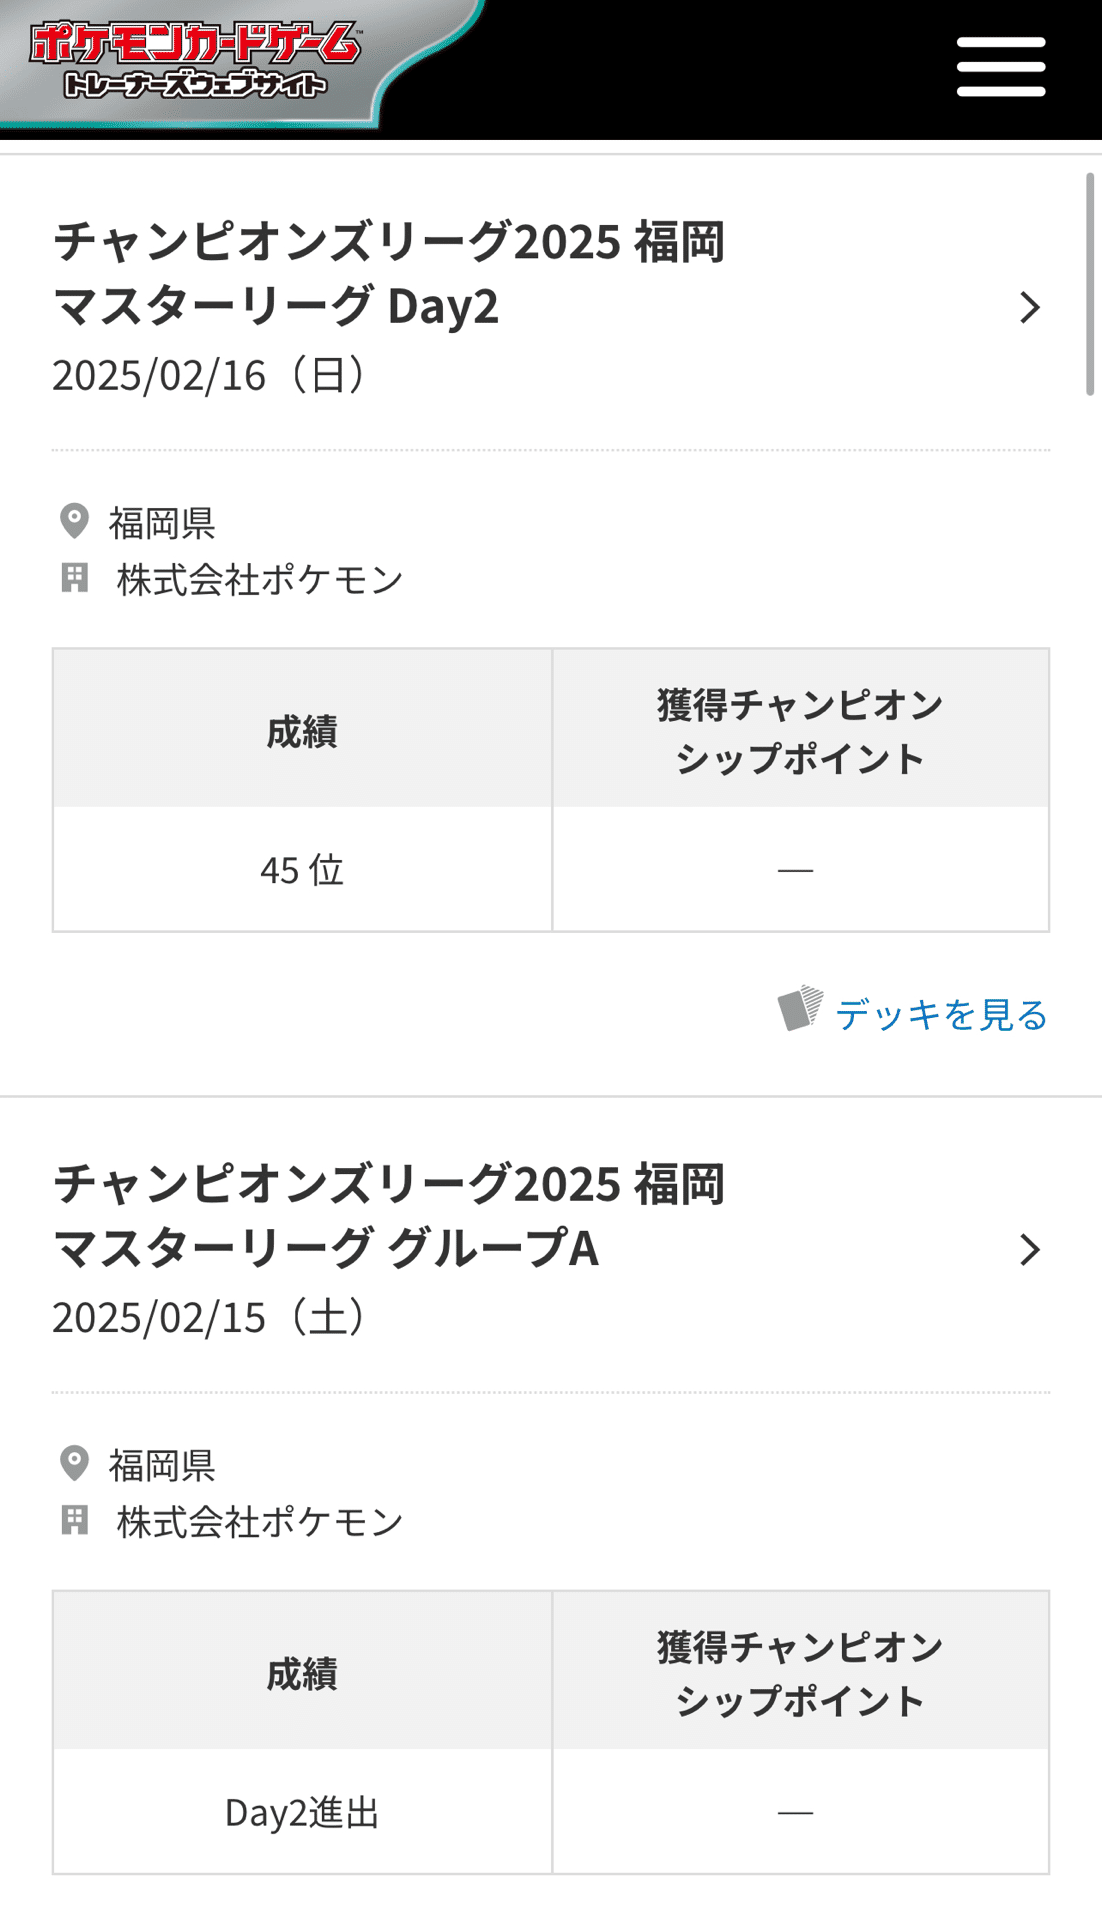Click the location pin icon in the グループA event
1102x1920 pixels.
coord(75,1464)
